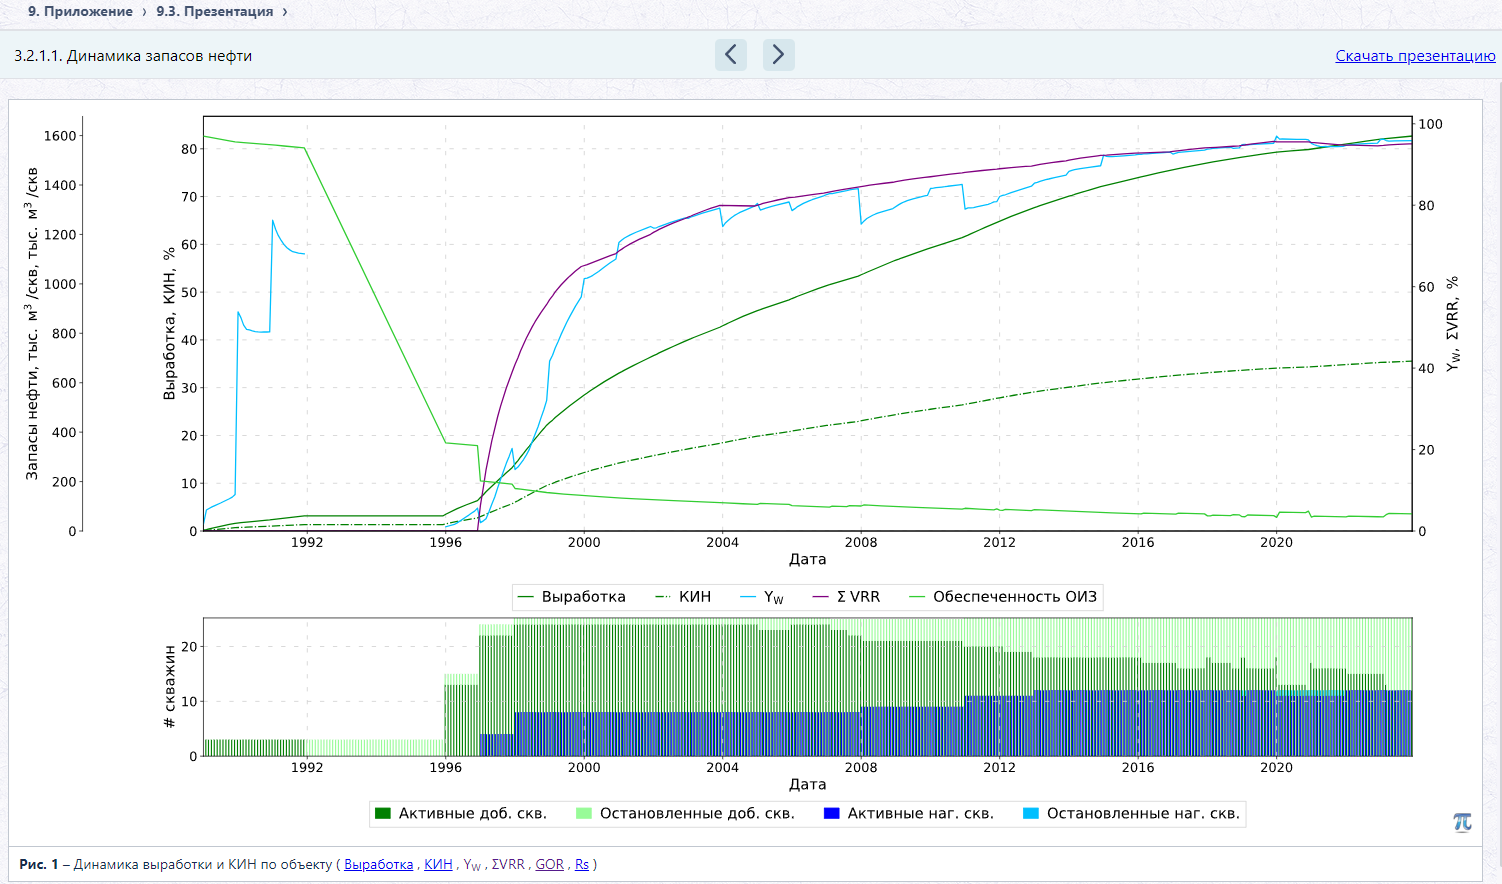Open the GOR link in caption
This screenshot has width=1502, height=884.
tap(549, 864)
